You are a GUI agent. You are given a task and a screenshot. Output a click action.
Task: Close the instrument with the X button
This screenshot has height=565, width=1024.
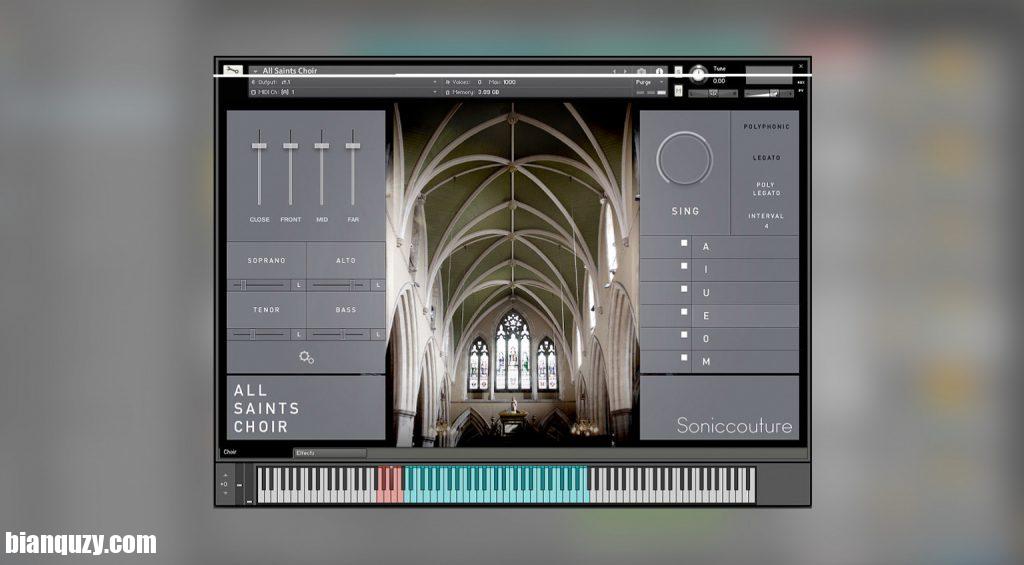coord(801,67)
